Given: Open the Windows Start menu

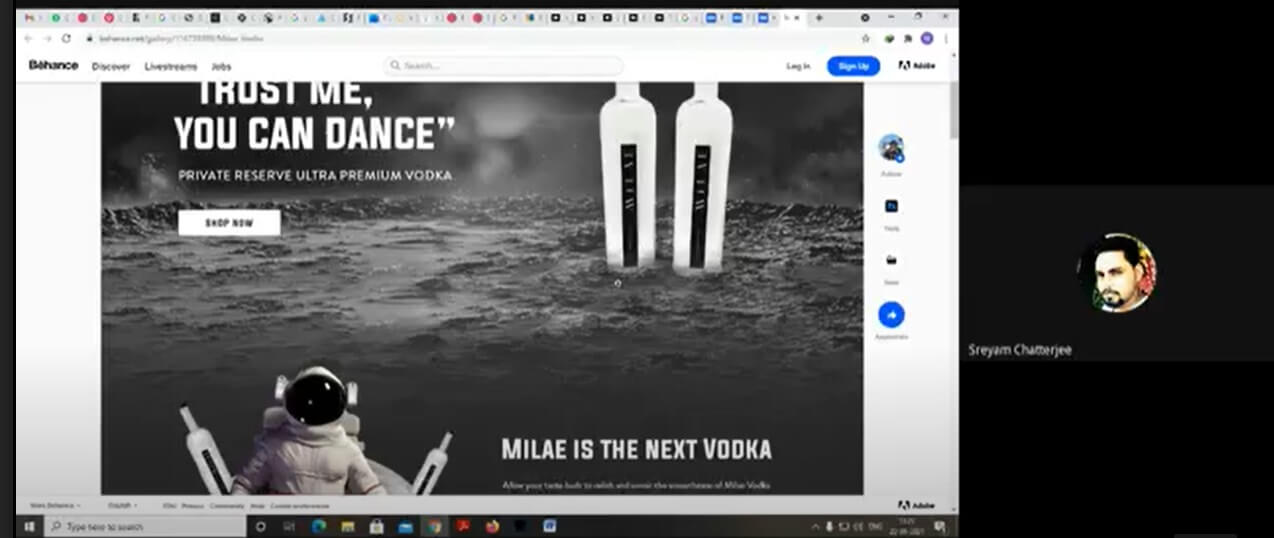Looking at the screenshot, I should [29, 526].
